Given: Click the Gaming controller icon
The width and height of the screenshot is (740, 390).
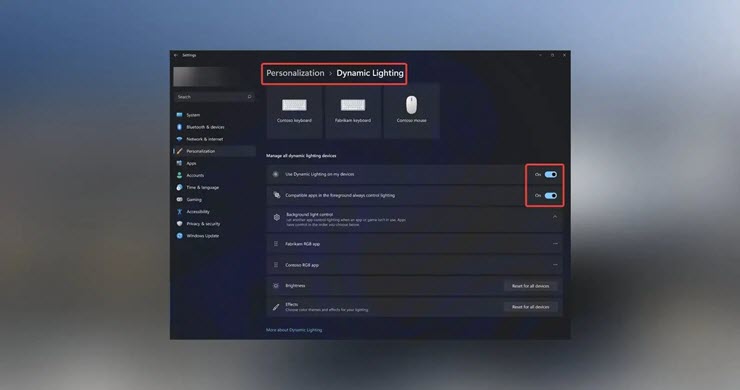Looking at the screenshot, I should coord(179,199).
